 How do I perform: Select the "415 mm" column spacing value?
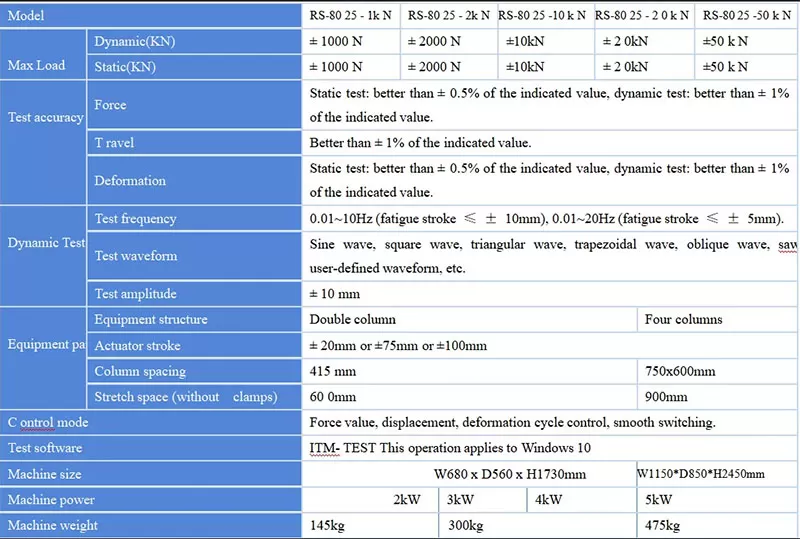click(333, 371)
